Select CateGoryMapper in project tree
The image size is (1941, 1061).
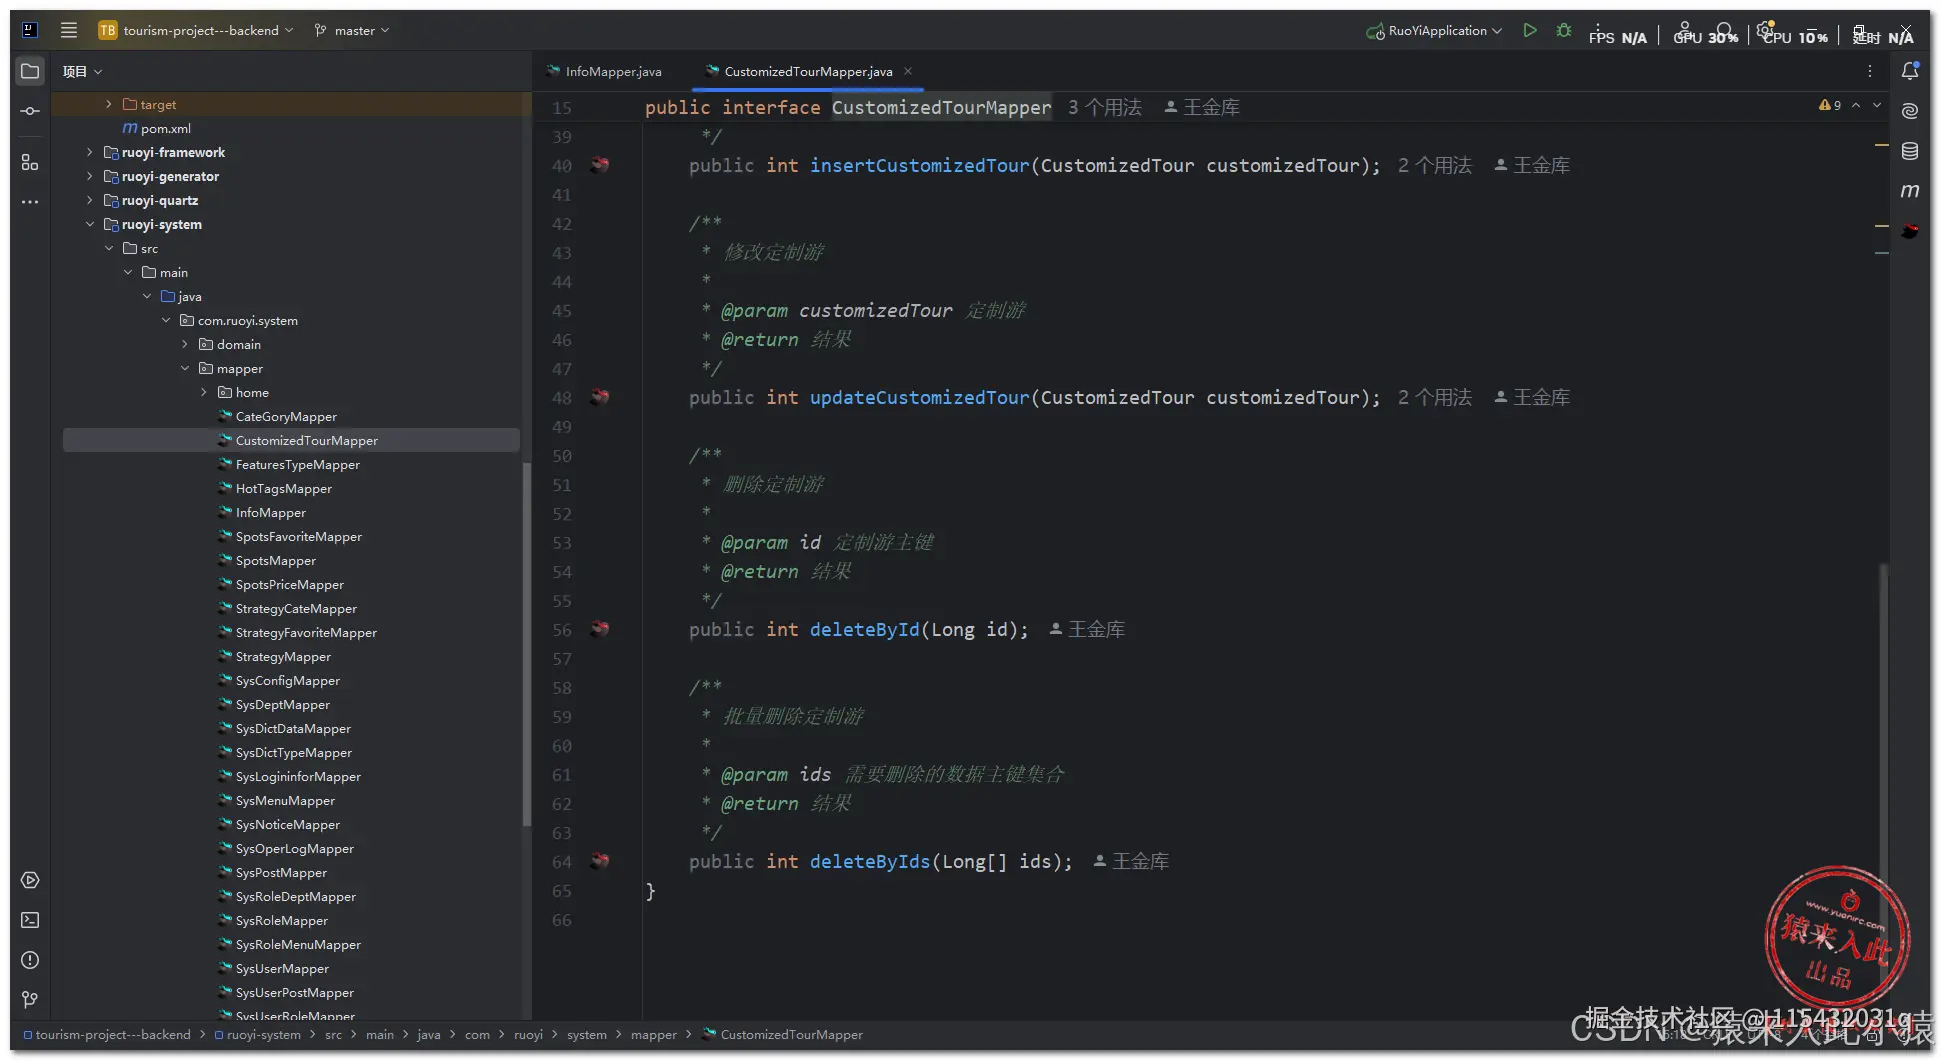(x=286, y=416)
